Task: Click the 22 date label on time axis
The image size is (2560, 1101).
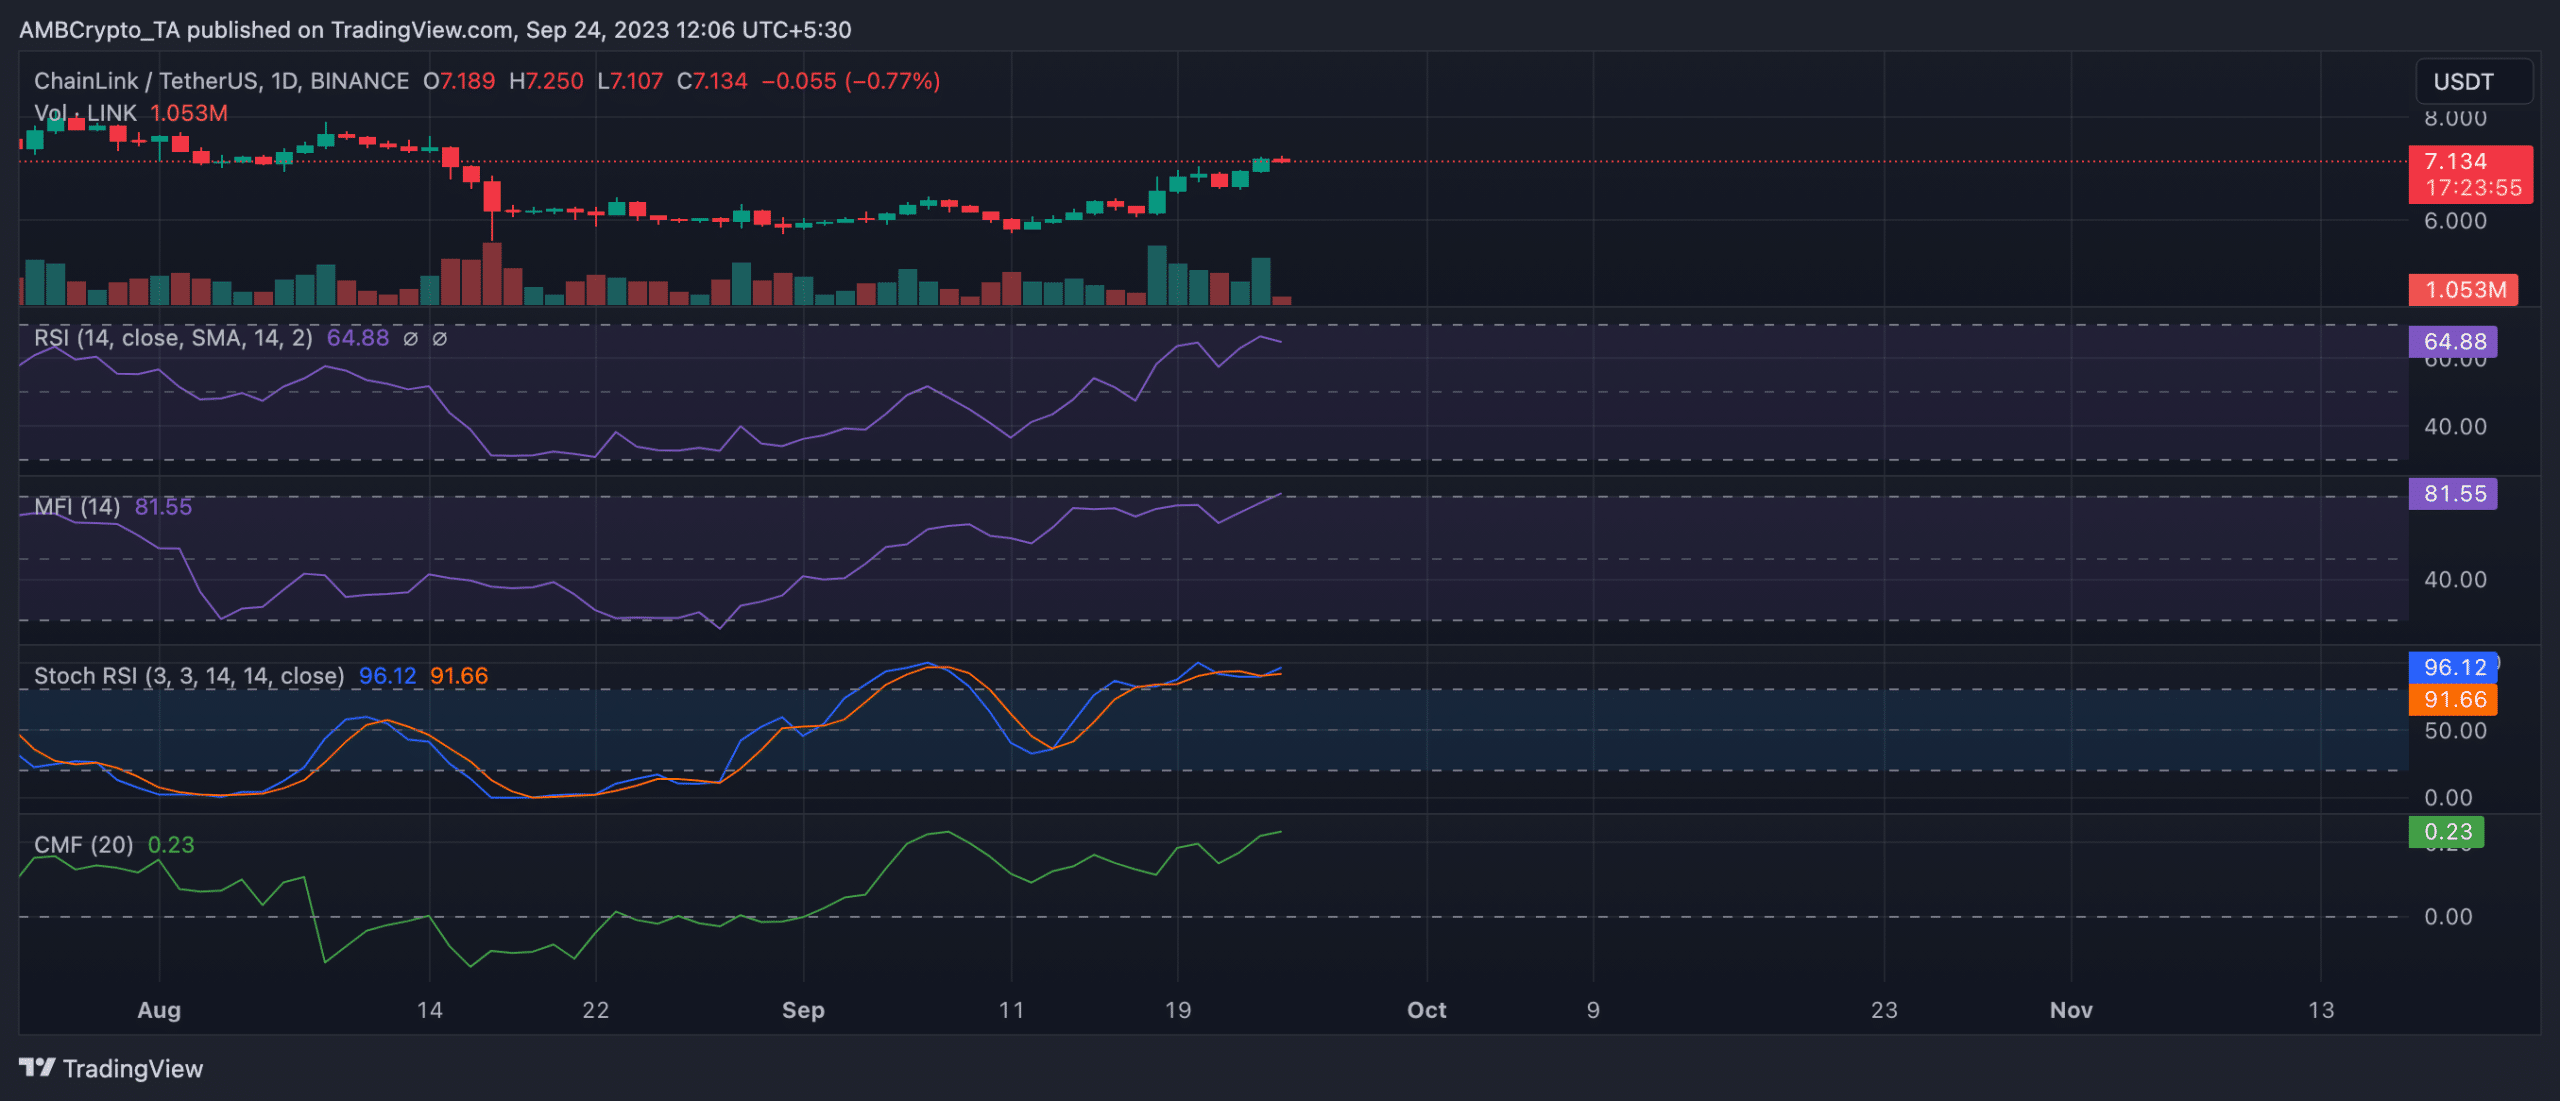Action: pos(595,1010)
